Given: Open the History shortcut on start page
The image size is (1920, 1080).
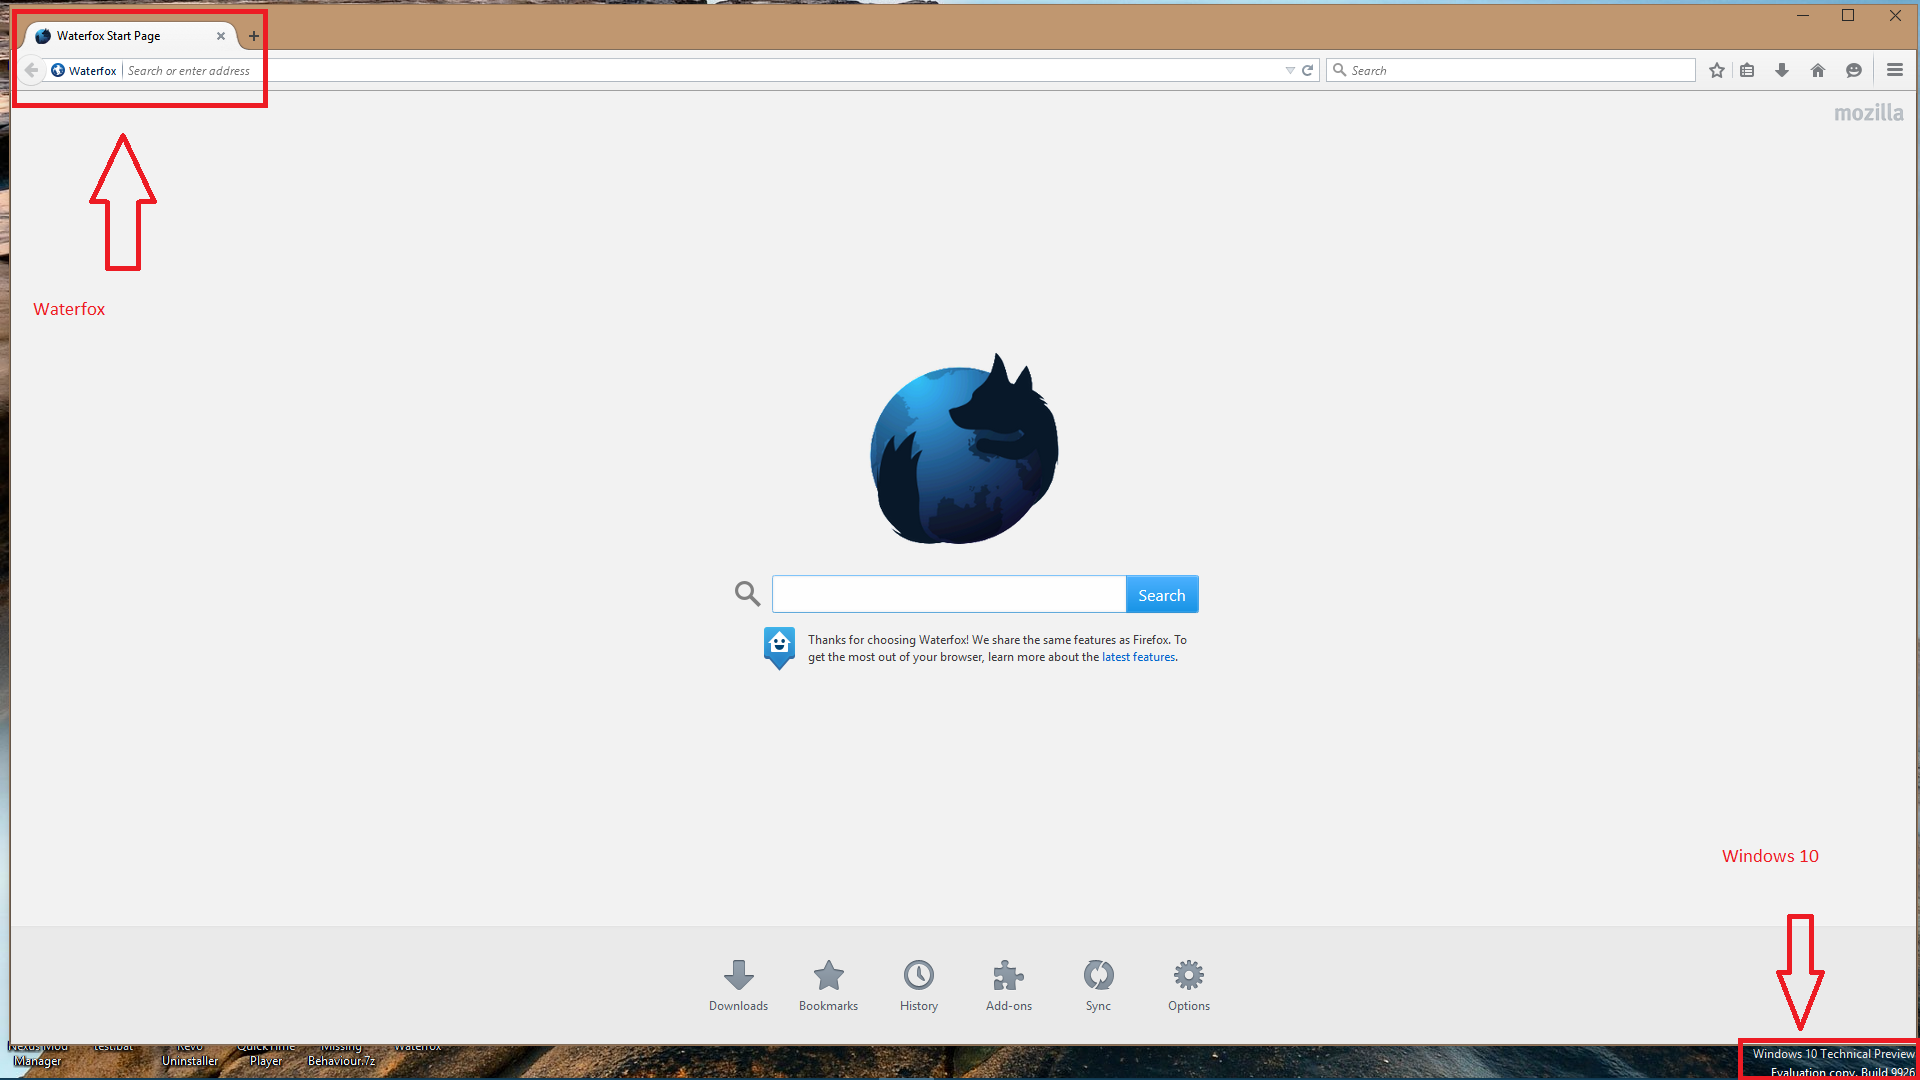Looking at the screenshot, I should [918, 985].
